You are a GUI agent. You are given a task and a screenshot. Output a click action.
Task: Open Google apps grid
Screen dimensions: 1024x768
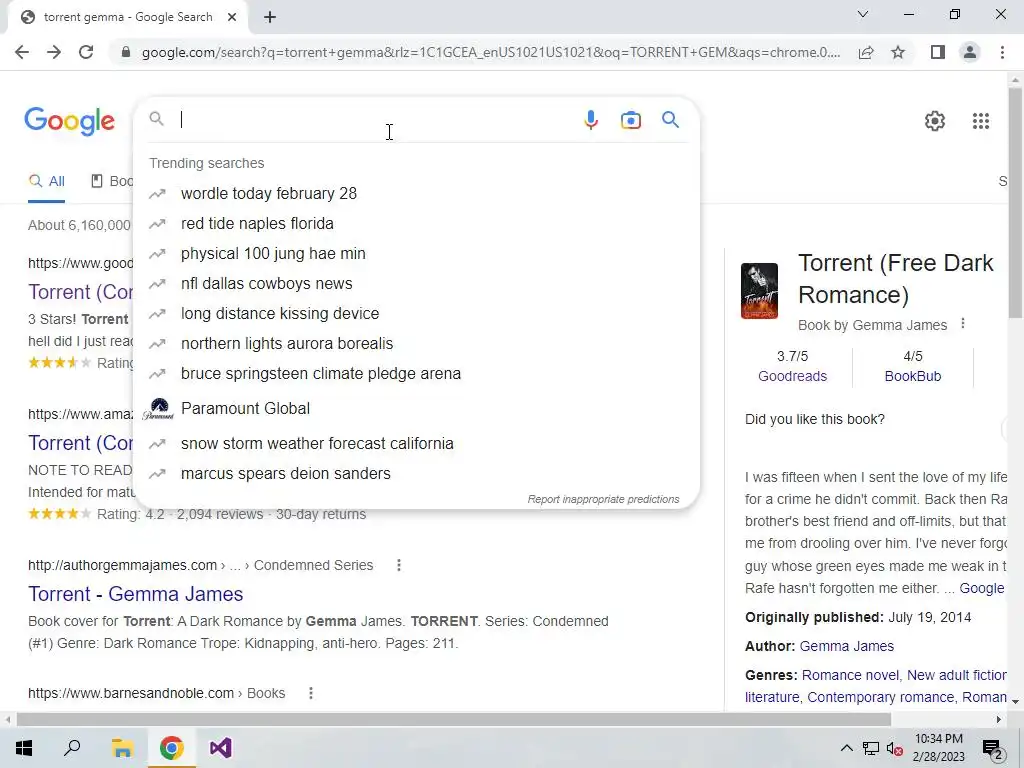click(x=980, y=121)
